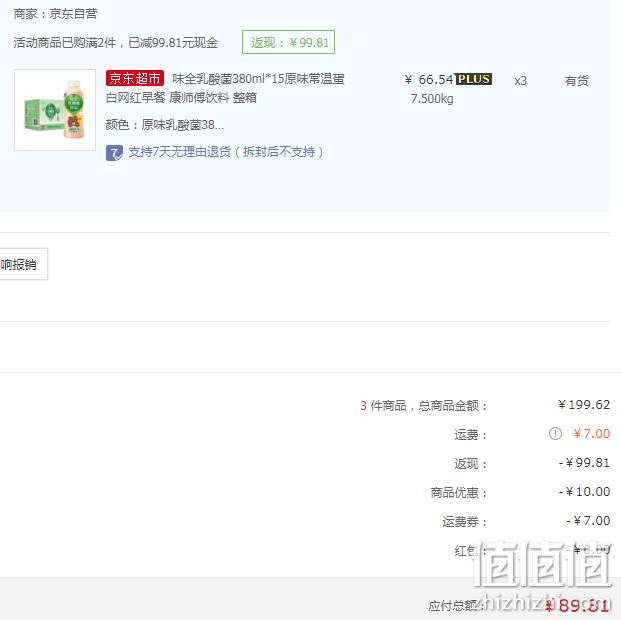Select the 运费券： label
This screenshot has width=621, height=620.
(x=465, y=521)
